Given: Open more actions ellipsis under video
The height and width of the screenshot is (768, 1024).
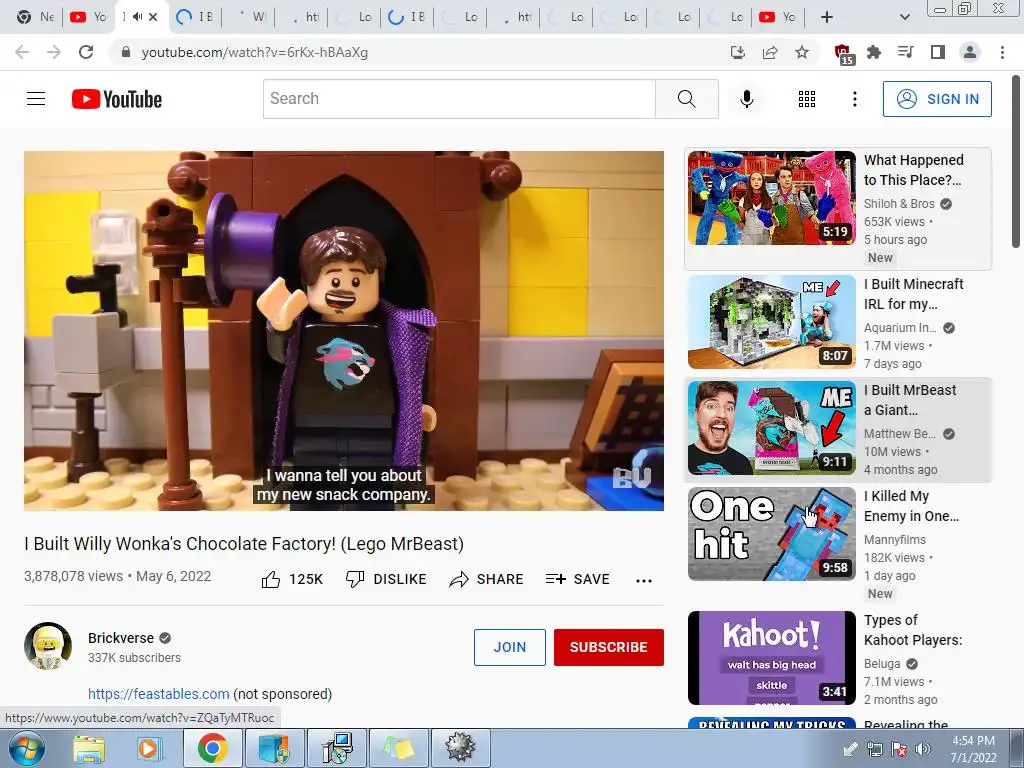Looking at the screenshot, I should 644,580.
